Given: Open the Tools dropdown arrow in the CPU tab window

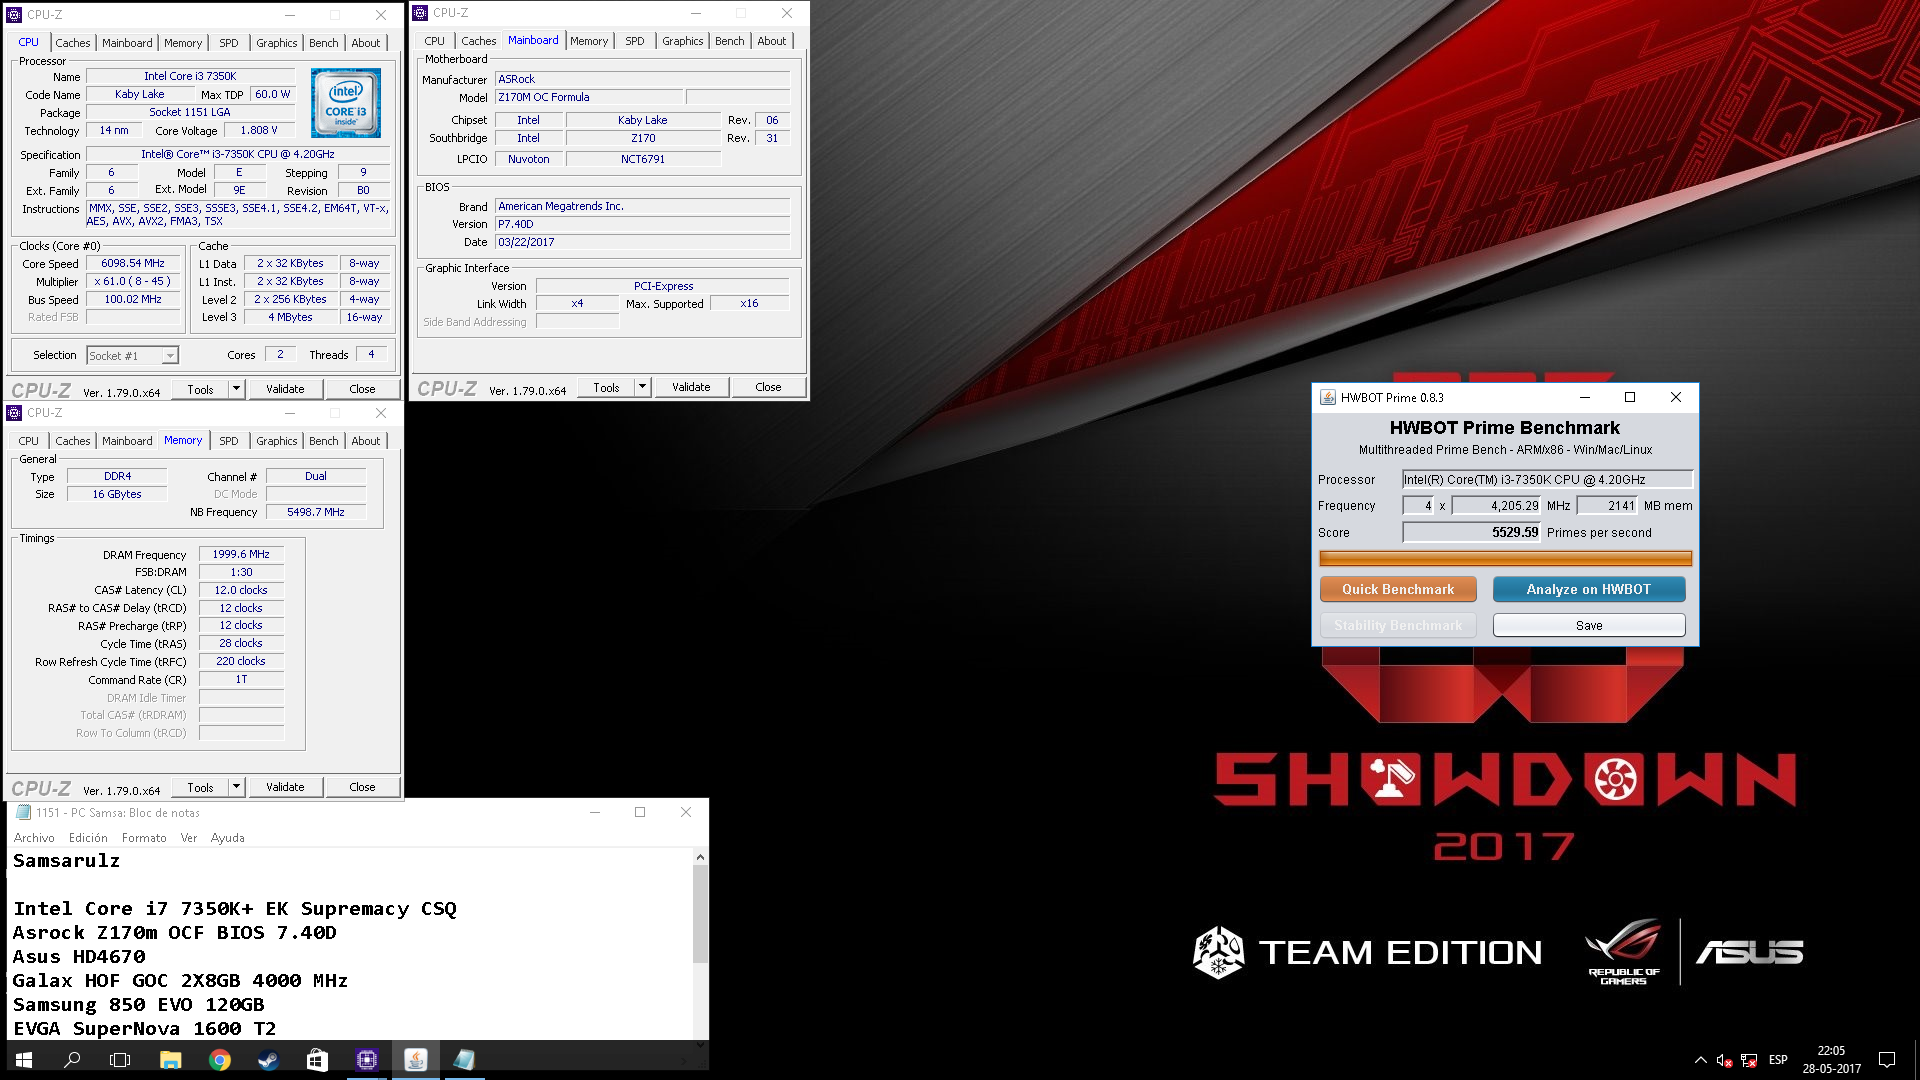Looking at the screenshot, I should (x=237, y=389).
